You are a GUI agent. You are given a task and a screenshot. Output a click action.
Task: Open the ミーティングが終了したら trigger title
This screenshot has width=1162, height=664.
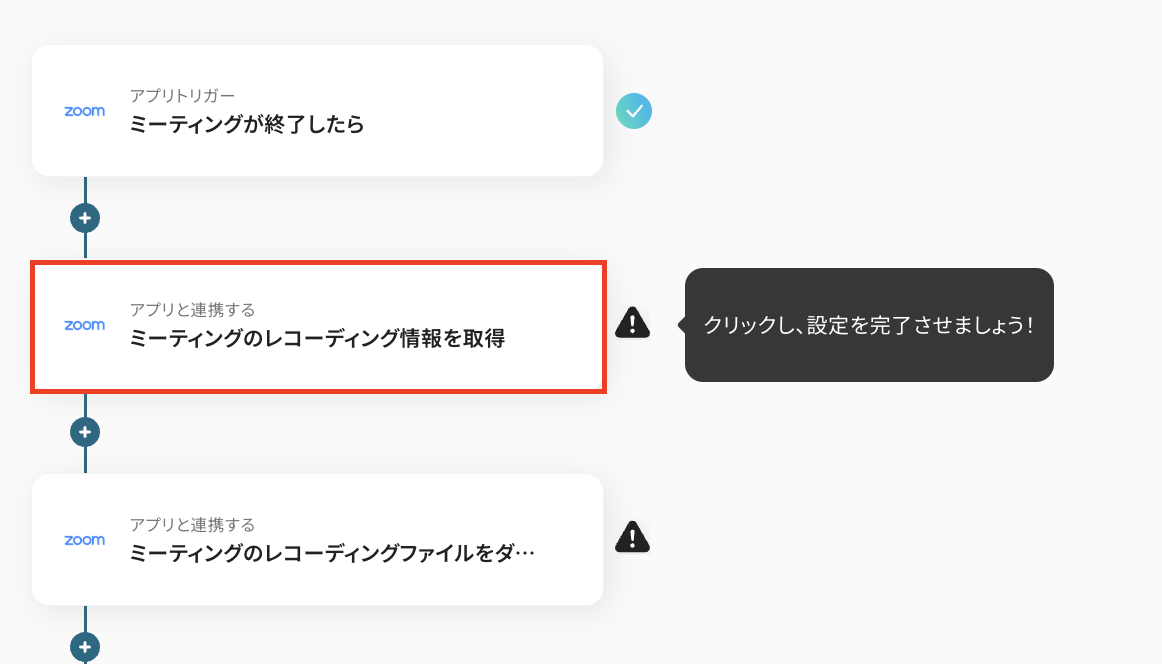[x=246, y=125]
